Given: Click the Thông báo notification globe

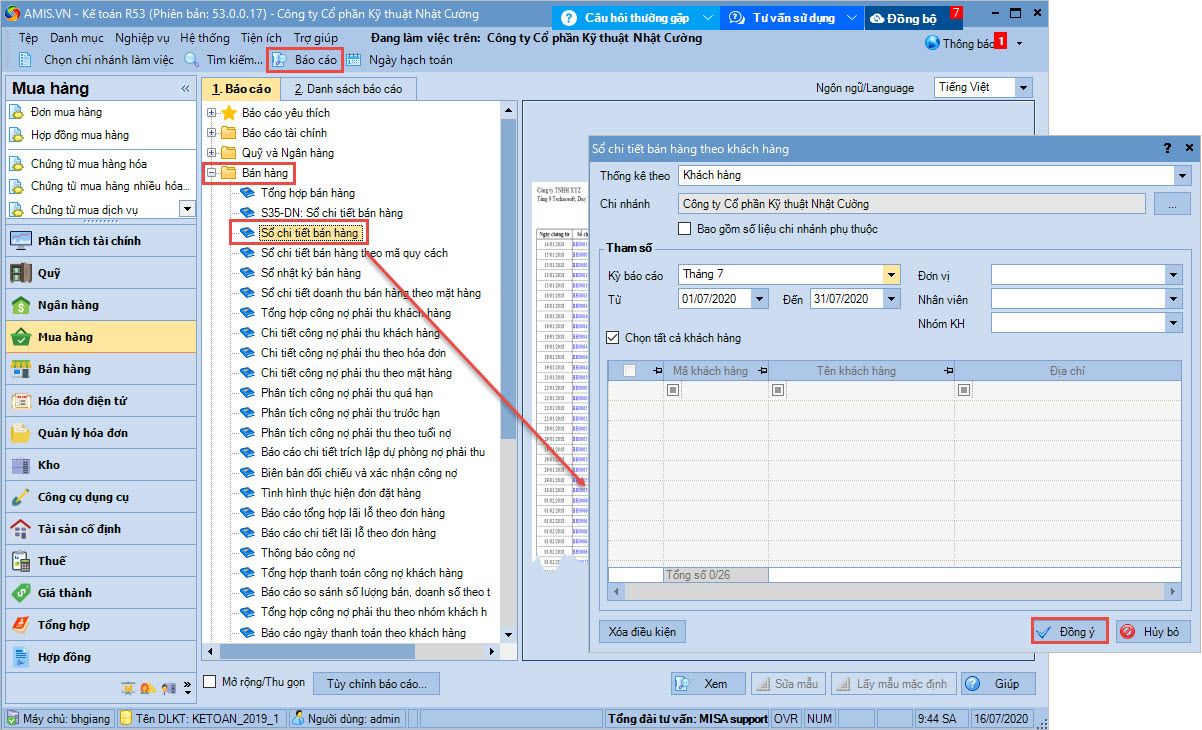Looking at the screenshot, I should [933, 43].
